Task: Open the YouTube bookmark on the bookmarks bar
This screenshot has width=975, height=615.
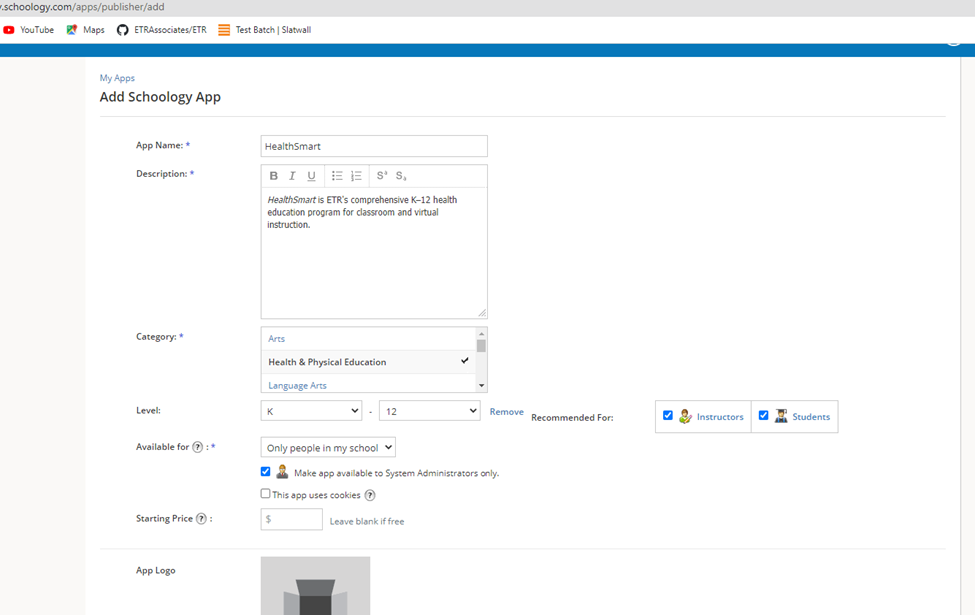Action: [29, 29]
